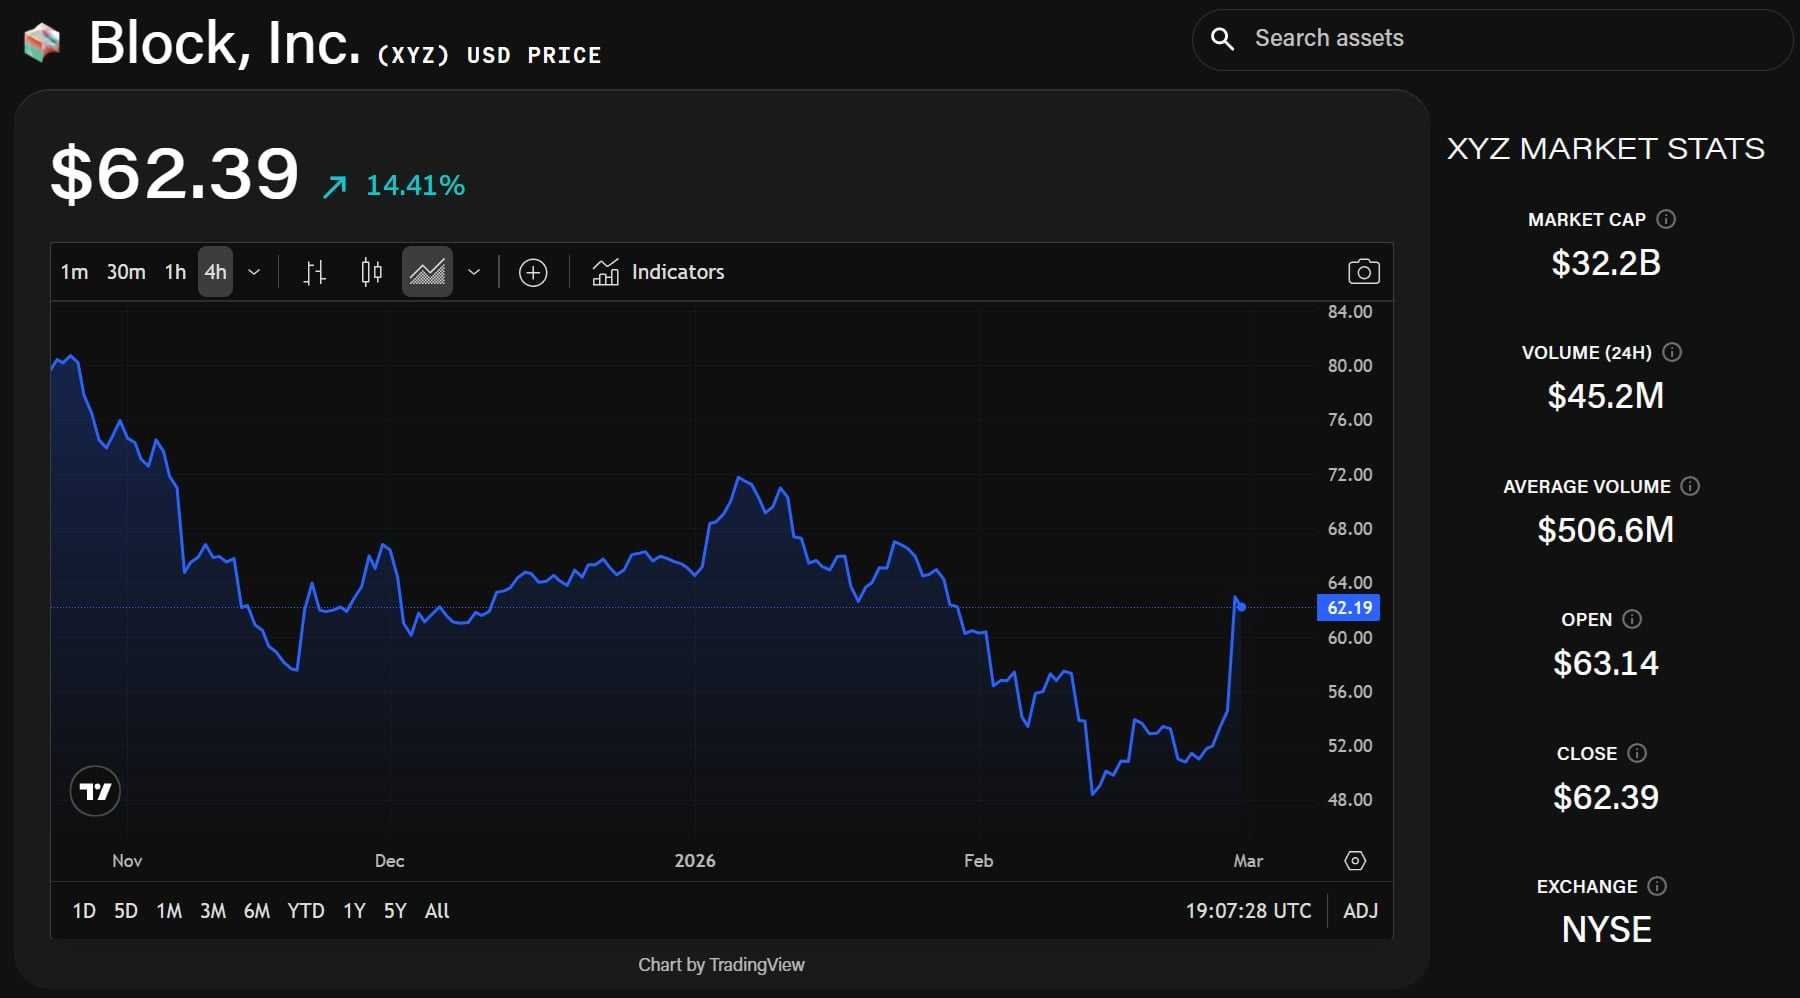The width and height of the screenshot is (1800, 998).
Task: Take a chart snapshot with the camera icon
Action: point(1364,271)
